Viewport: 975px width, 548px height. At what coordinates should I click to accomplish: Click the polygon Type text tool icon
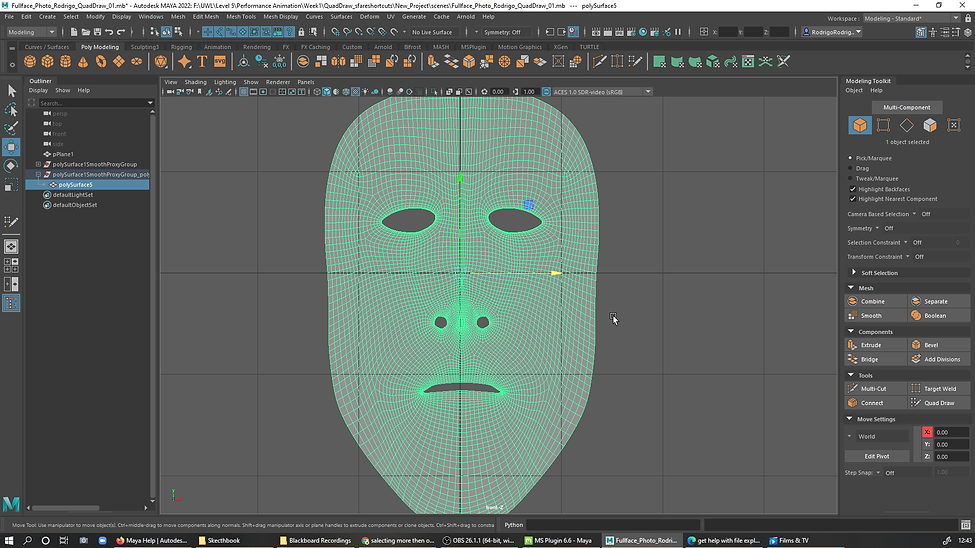pyautogui.click(x=202, y=61)
